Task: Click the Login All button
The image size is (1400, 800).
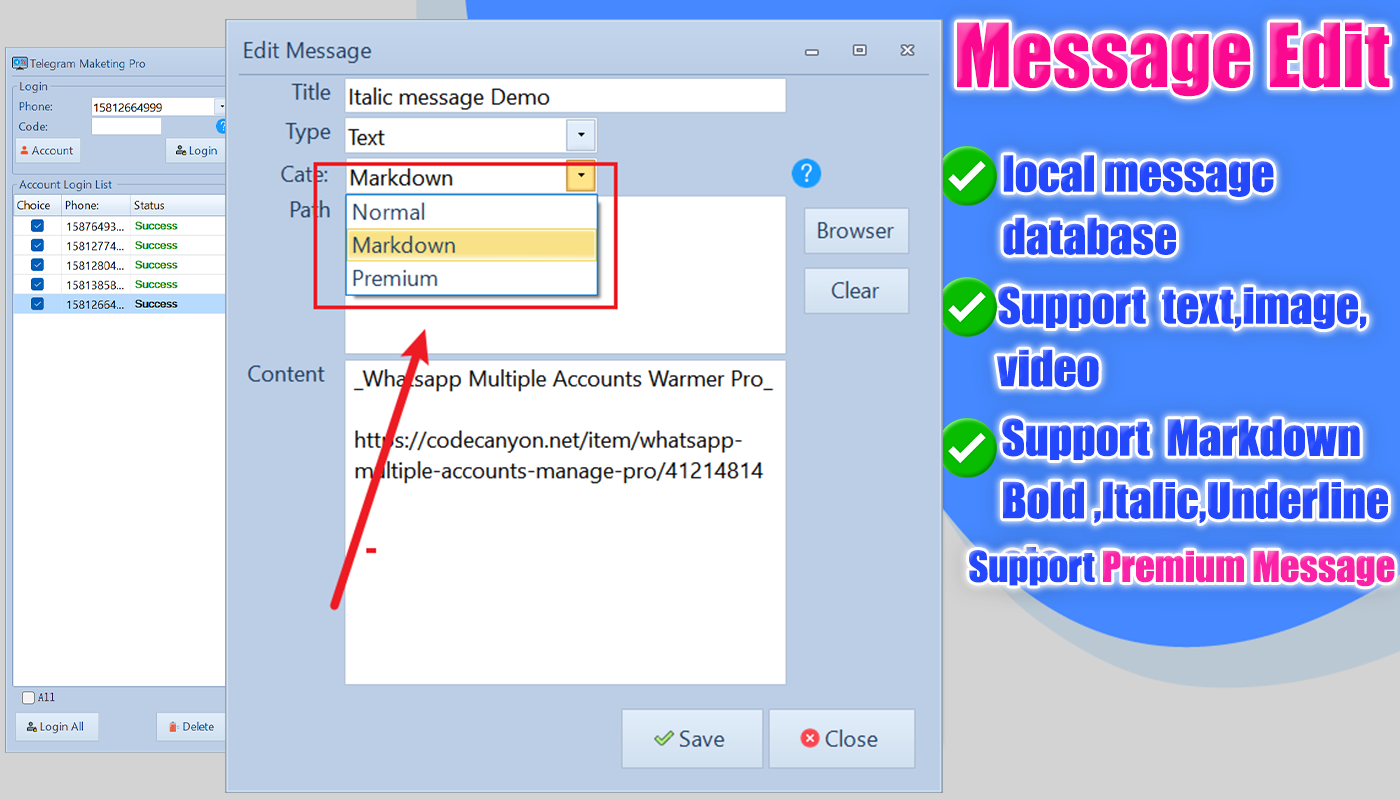Action: click(57, 727)
